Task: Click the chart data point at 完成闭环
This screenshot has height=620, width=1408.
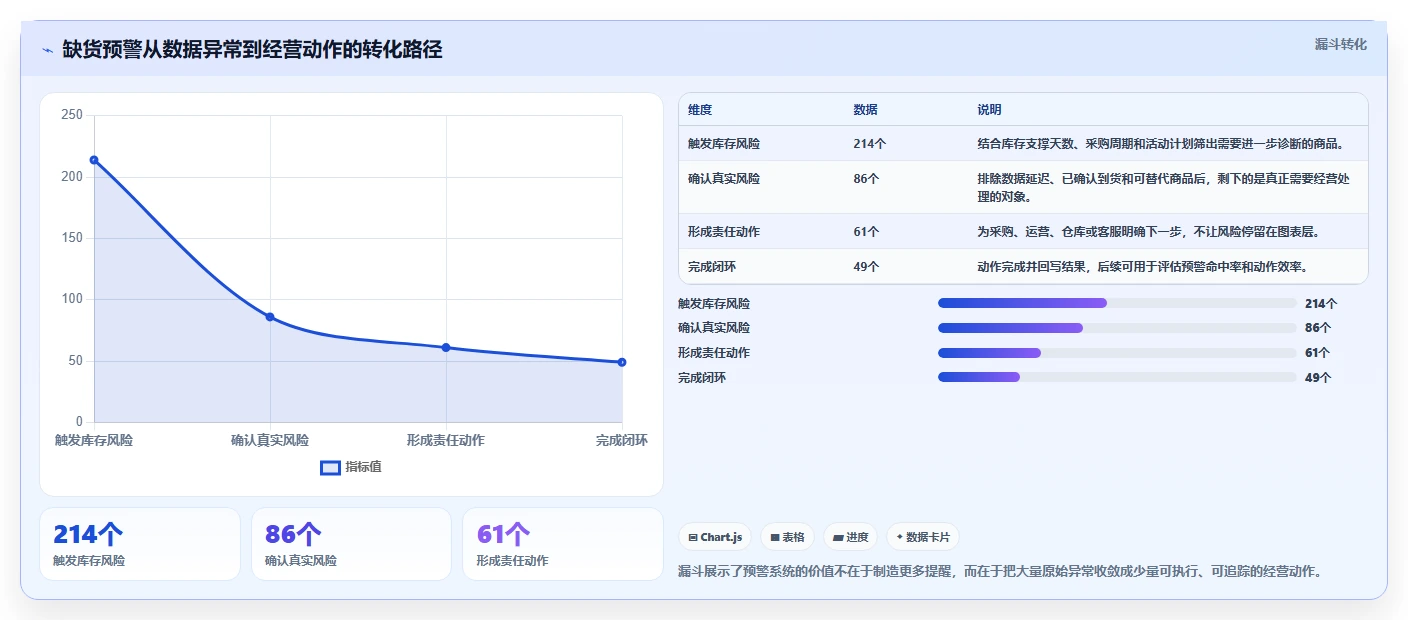Action: (622, 362)
